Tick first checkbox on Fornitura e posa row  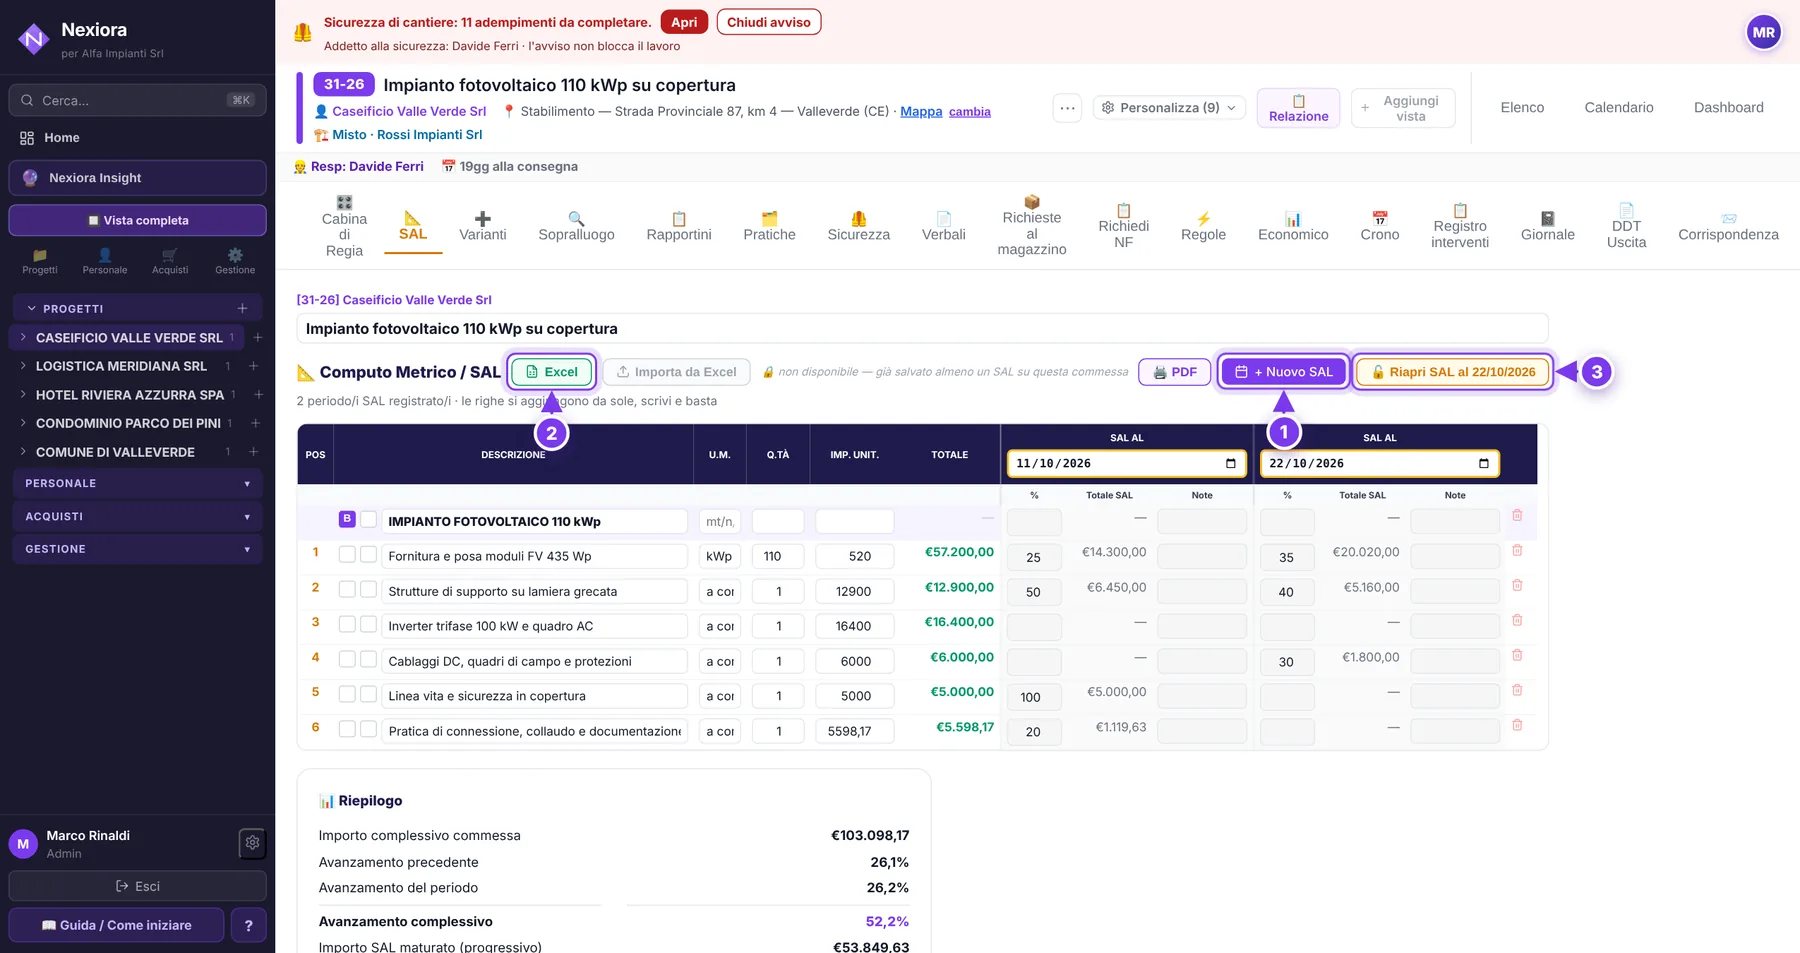coord(347,554)
